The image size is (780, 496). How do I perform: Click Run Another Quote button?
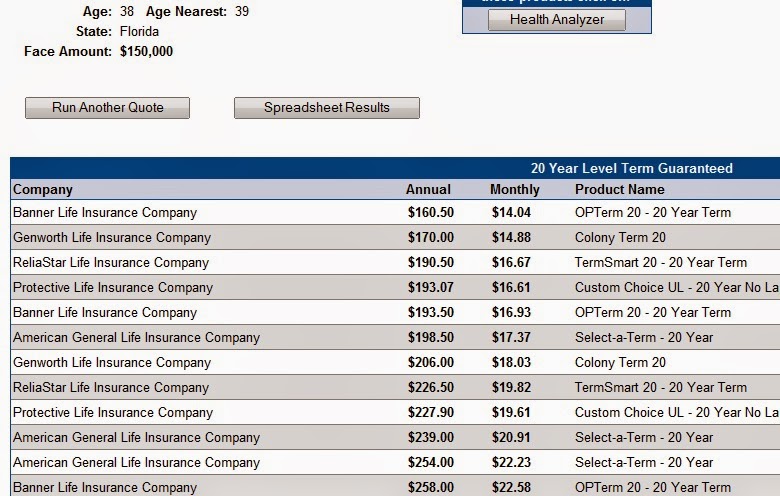(x=107, y=108)
